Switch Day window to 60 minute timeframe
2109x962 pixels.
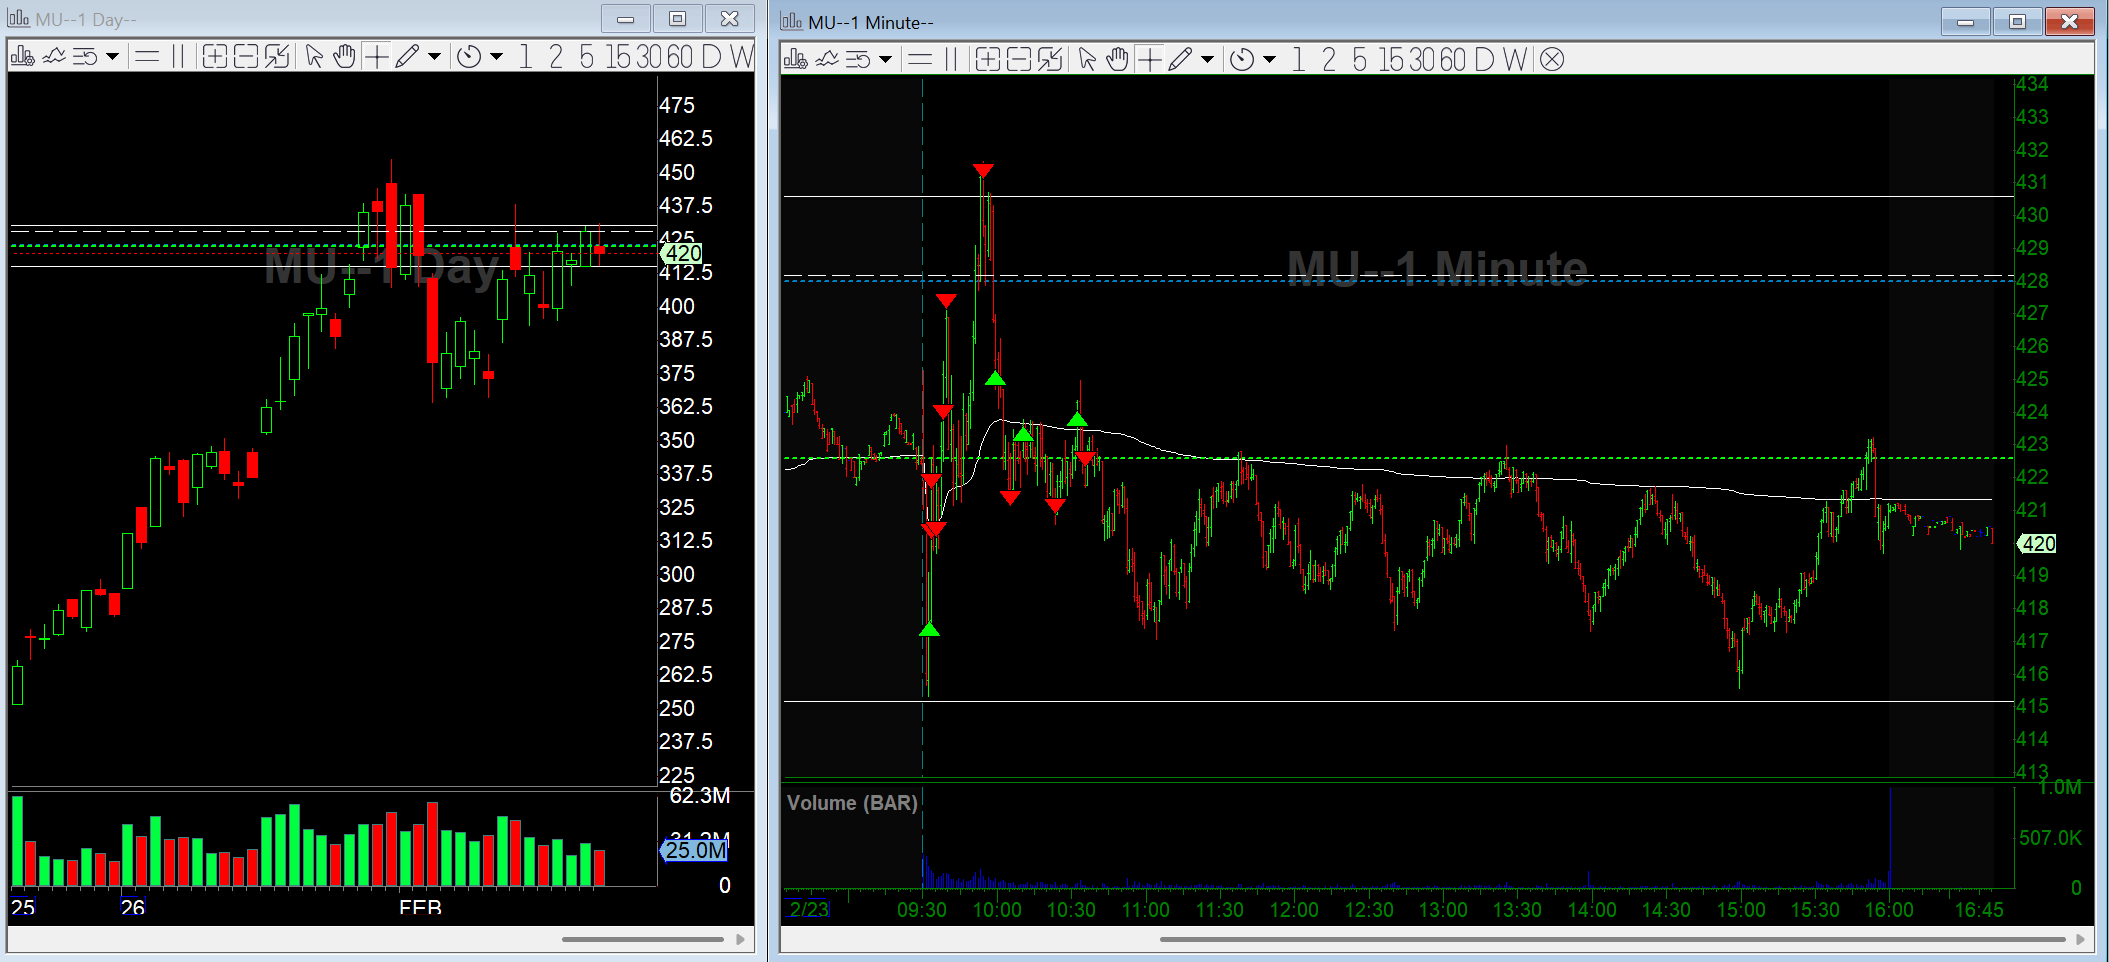pyautogui.click(x=680, y=57)
